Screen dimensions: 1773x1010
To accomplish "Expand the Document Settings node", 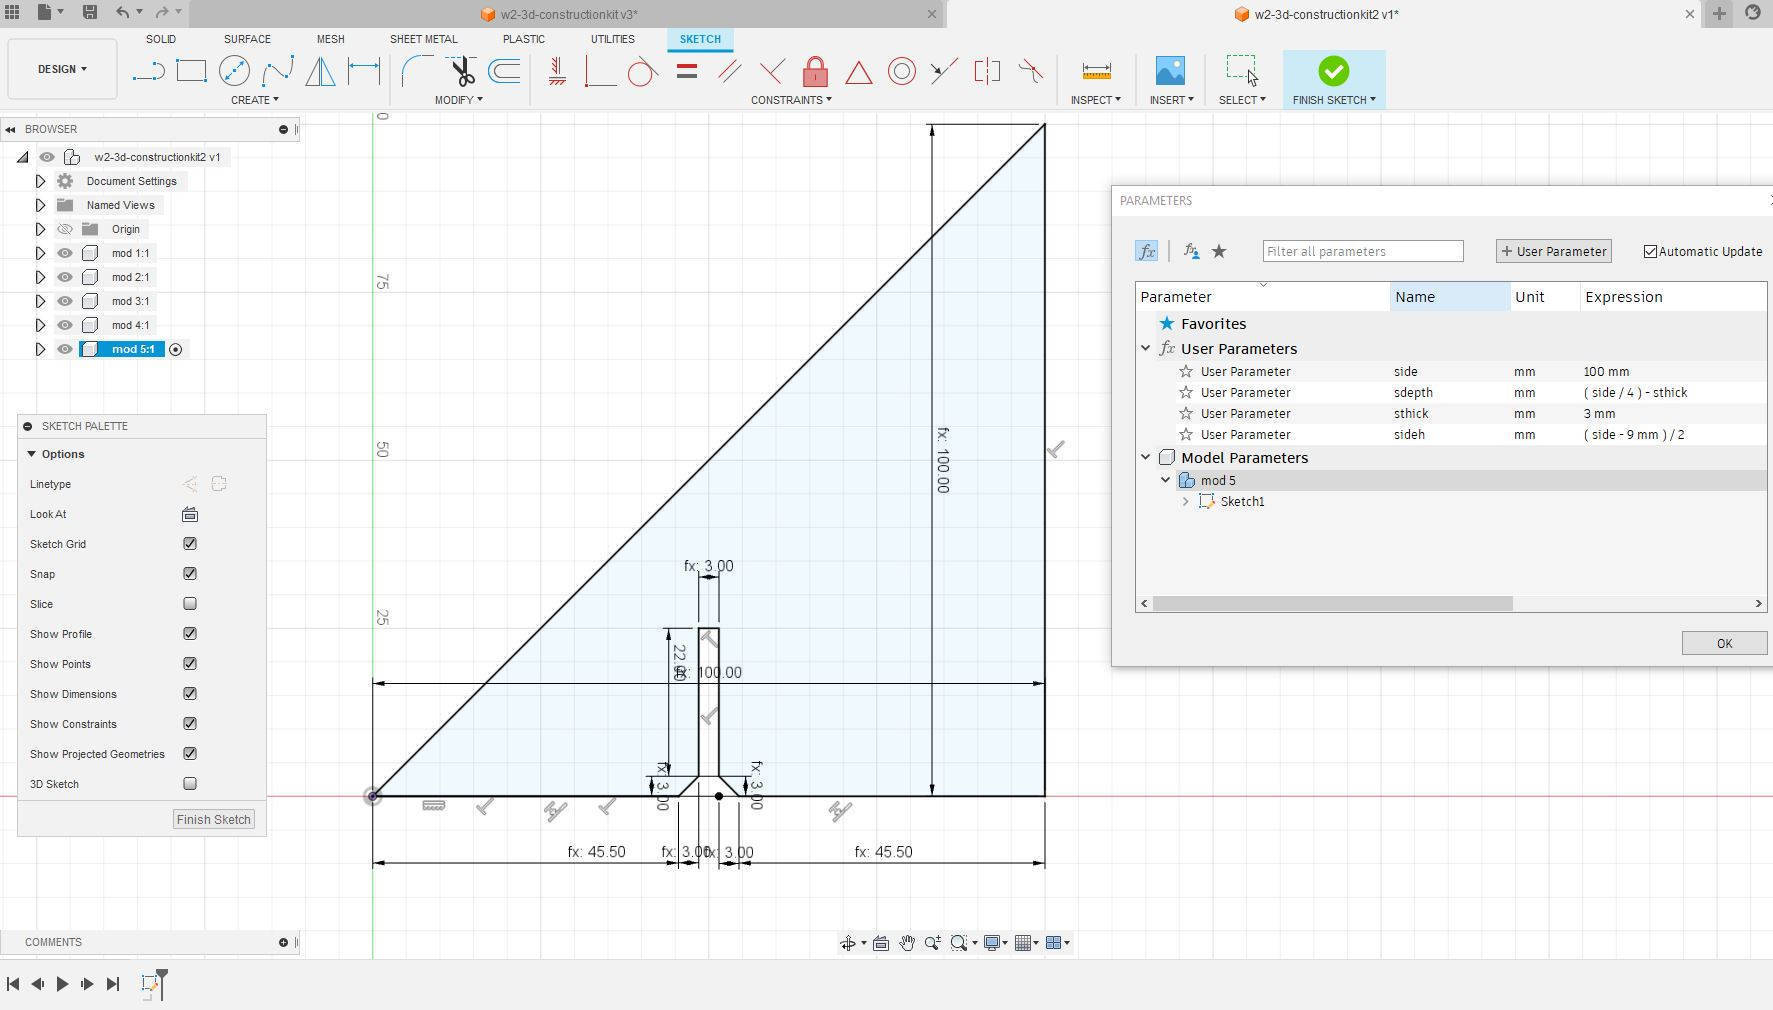I will (40, 181).
